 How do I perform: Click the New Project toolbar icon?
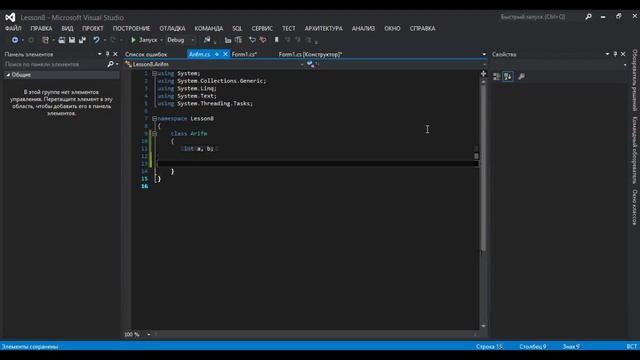coord(45,40)
